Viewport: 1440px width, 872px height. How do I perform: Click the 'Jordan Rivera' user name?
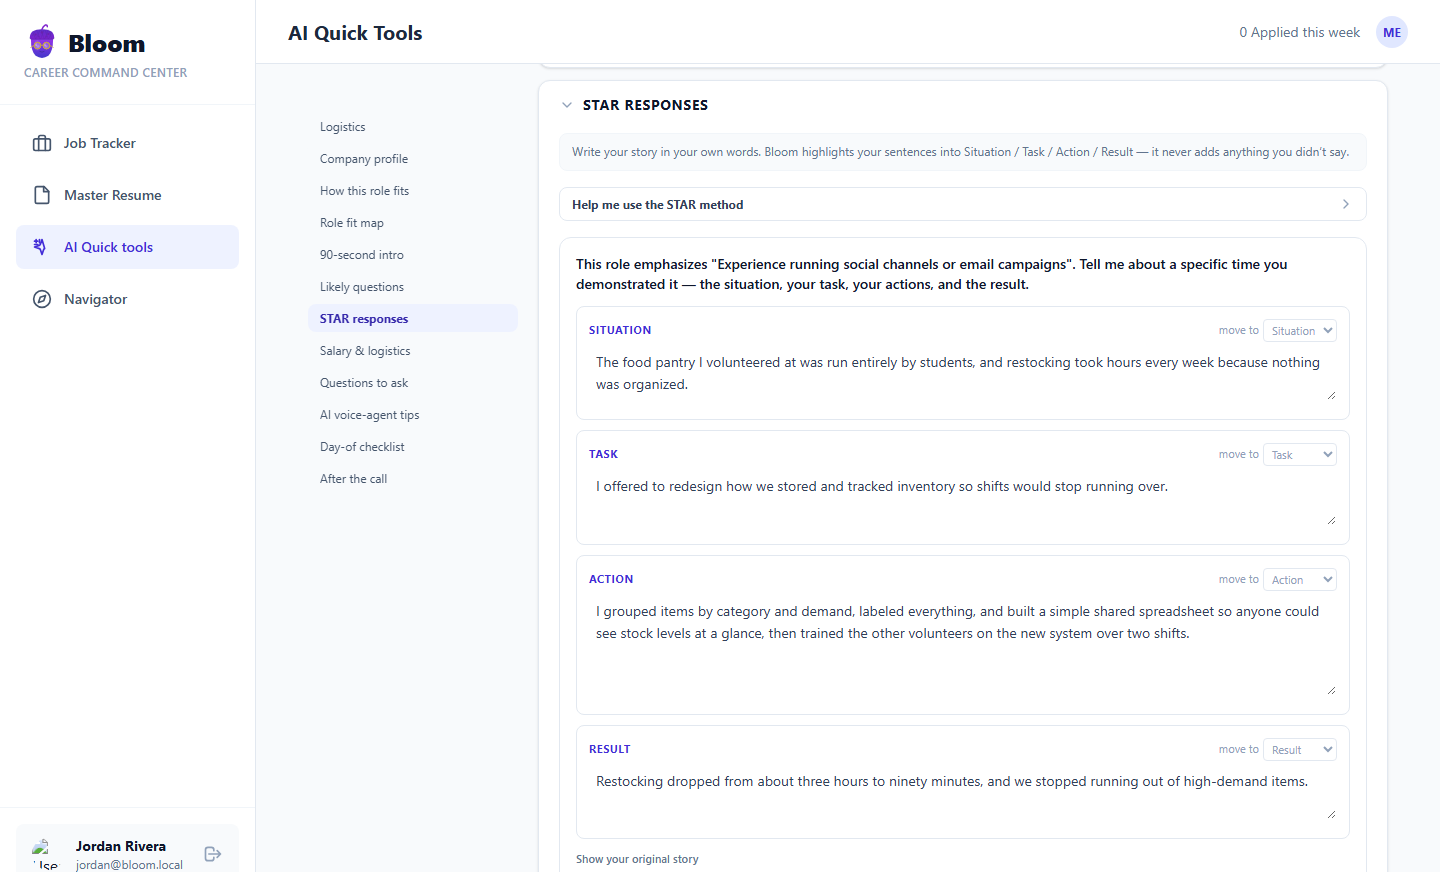(121, 846)
